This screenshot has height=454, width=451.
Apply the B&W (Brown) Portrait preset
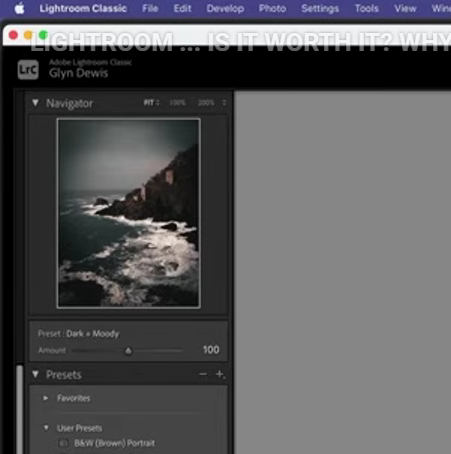[x=115, y=443]
